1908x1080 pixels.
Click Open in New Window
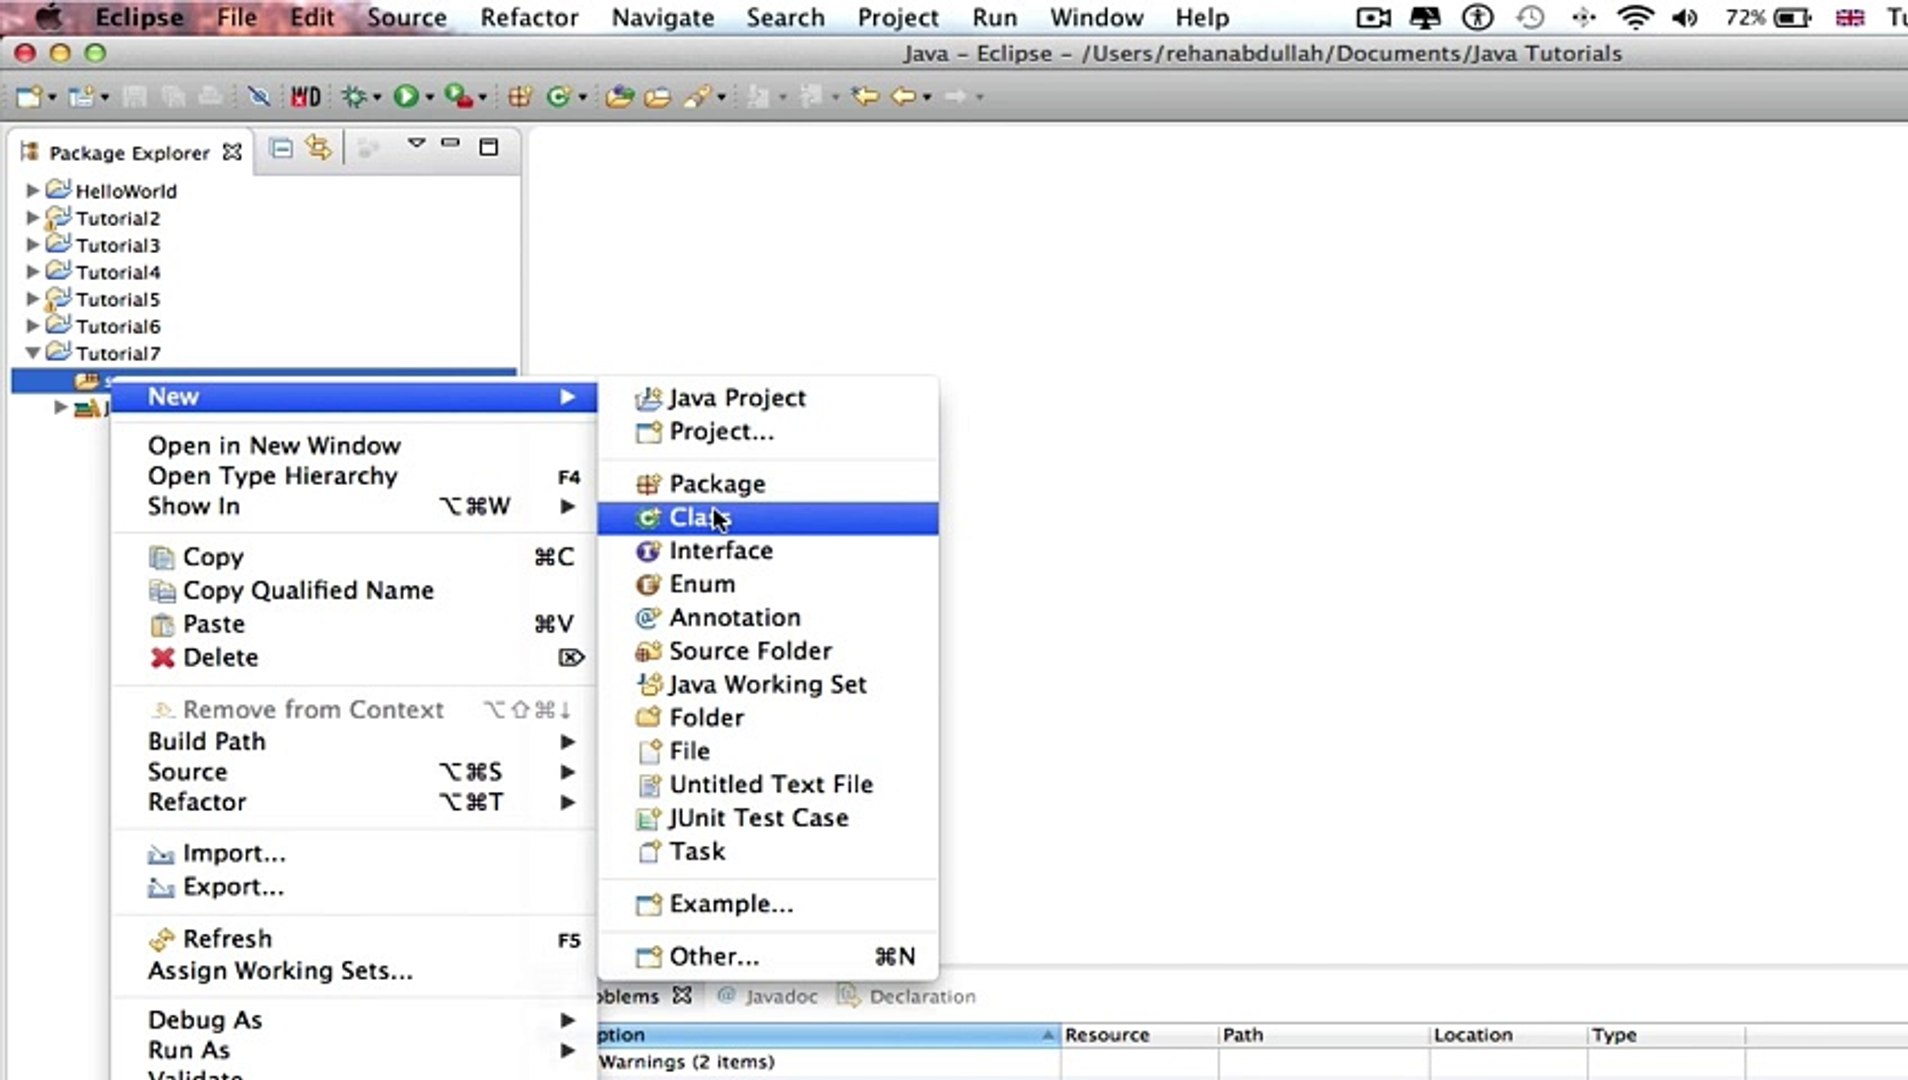click(354, 446)
